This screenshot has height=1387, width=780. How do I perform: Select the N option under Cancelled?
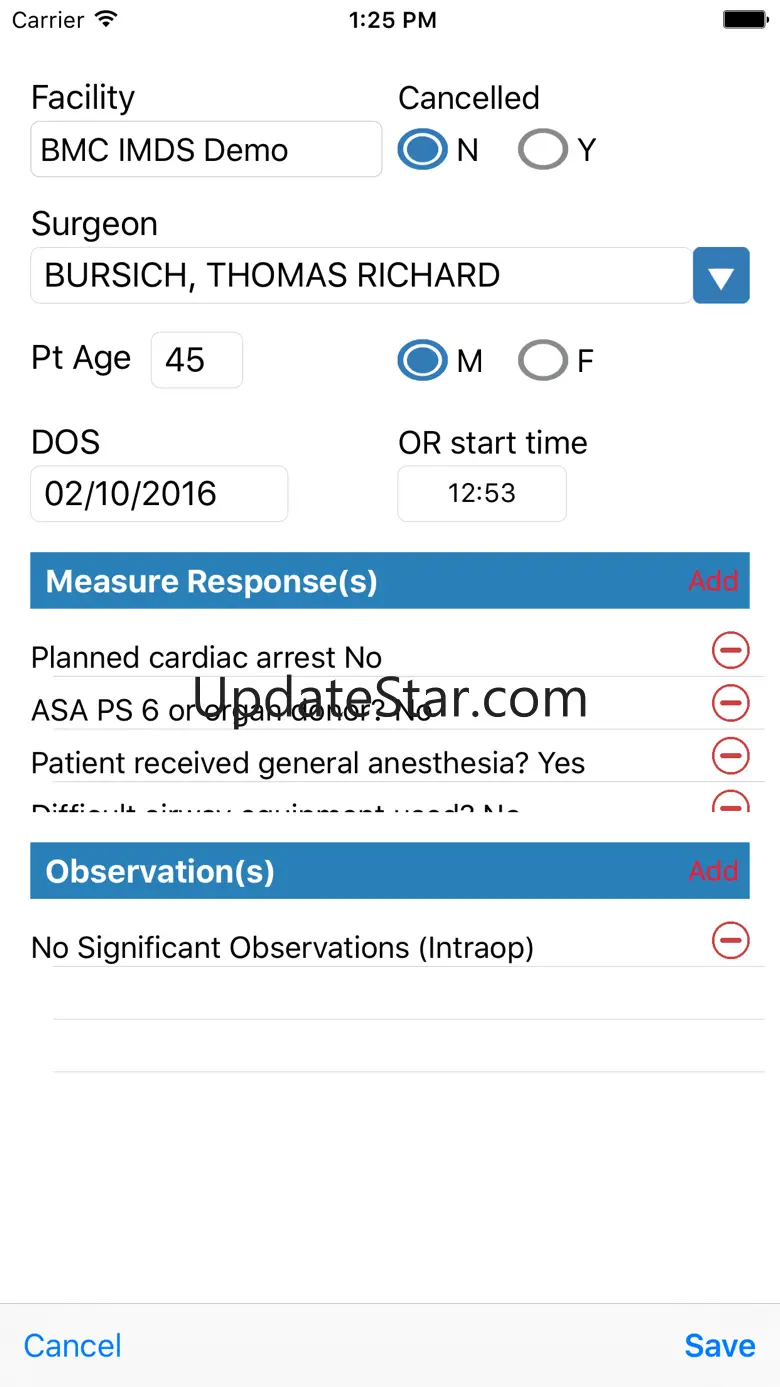click(422, 150)
